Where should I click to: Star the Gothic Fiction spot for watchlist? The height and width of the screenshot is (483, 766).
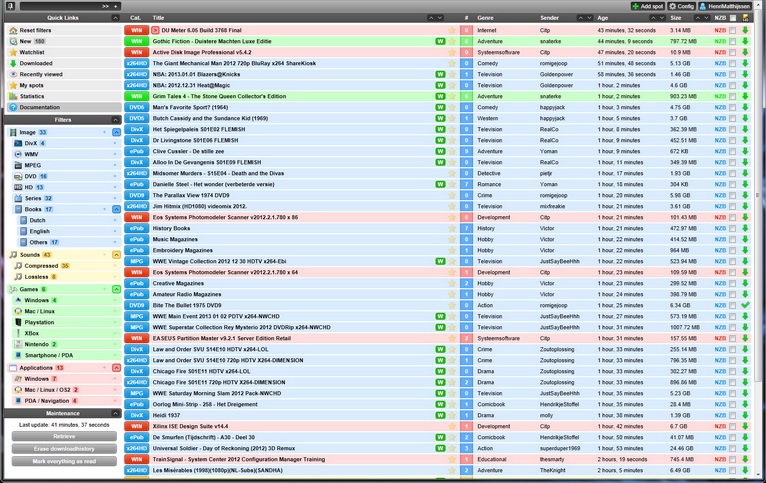tap(452, 41)
